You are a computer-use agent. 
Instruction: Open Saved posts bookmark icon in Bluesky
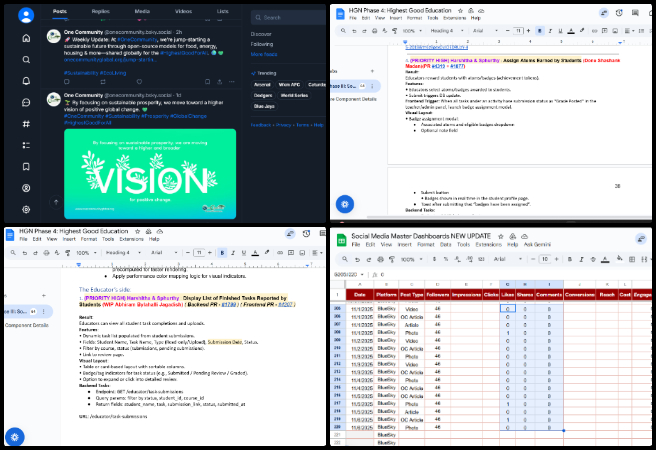26,166
